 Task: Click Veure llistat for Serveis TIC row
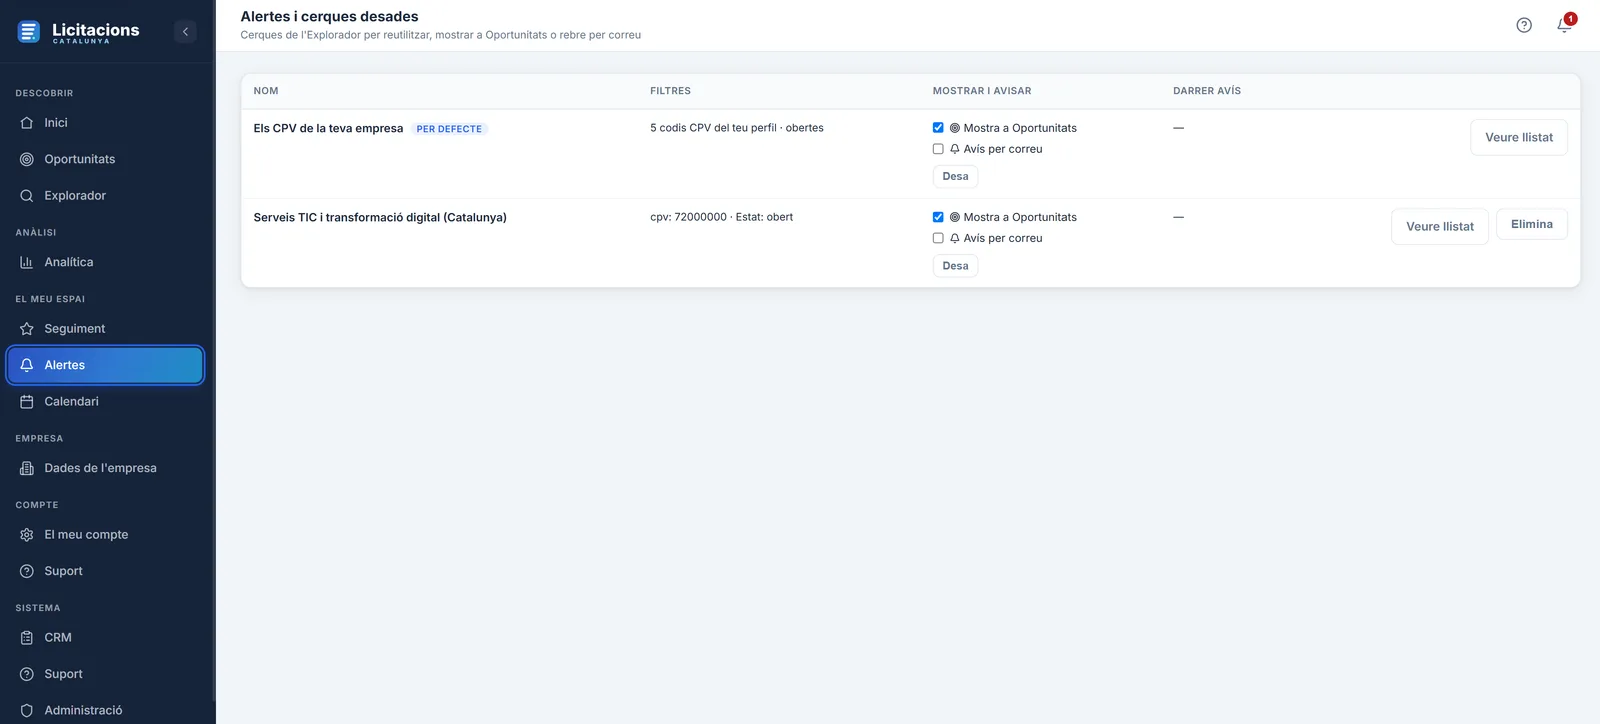pyautogui.click(x=1440, y=227)
